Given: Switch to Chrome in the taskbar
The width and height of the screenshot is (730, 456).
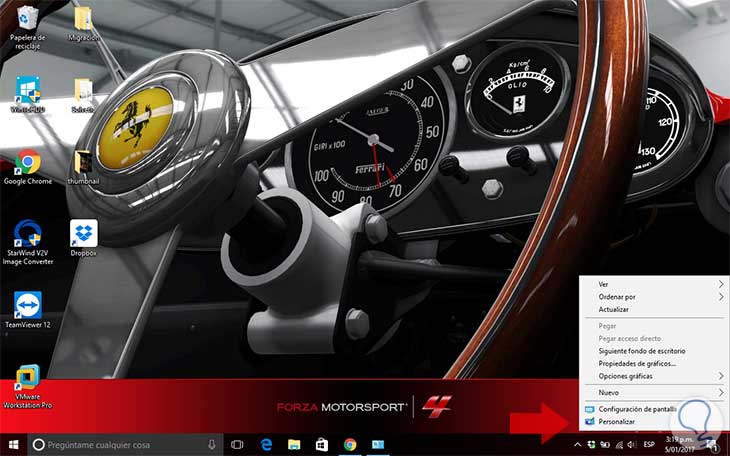Looking at the screenshot, I should tap(350, 445).
